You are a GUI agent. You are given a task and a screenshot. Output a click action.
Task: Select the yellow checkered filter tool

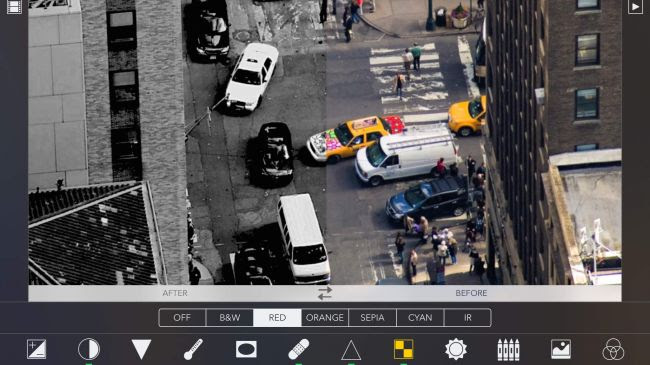pyautogui.click(x=403, y=349)
